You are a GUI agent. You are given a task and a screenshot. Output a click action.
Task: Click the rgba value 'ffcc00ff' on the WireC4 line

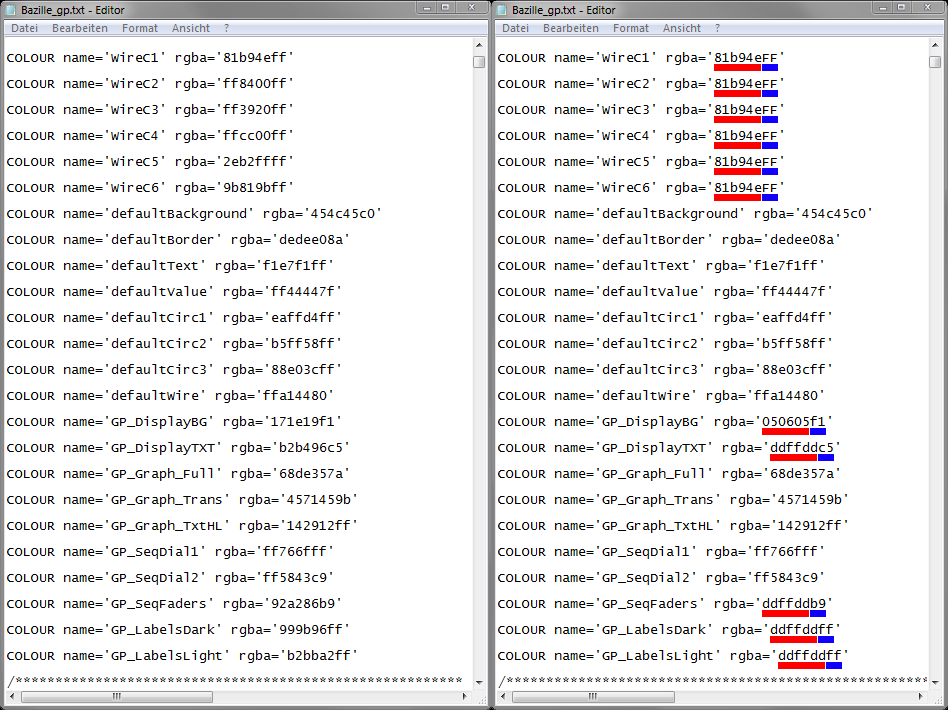(x=255, y=135)
